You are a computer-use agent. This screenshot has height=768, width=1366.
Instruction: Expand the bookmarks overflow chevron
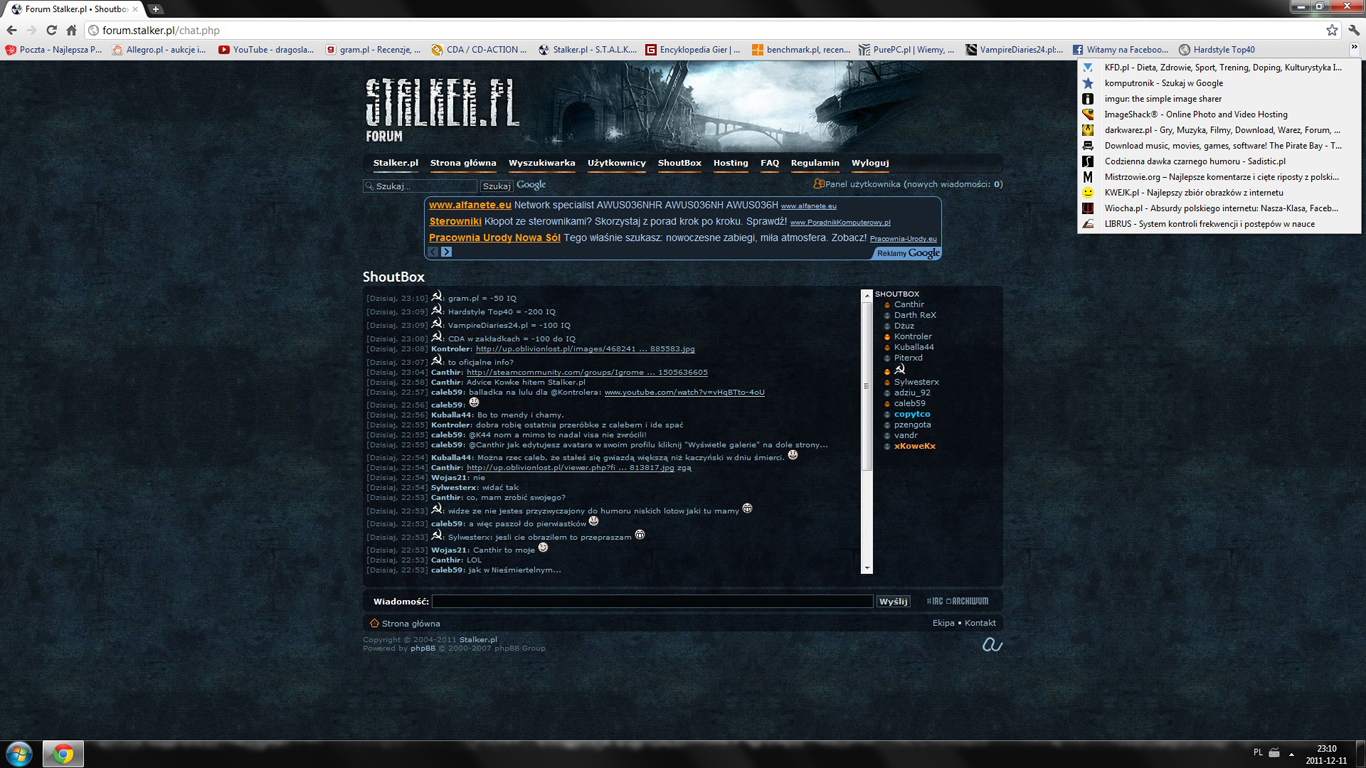(x=1354, y=48)
